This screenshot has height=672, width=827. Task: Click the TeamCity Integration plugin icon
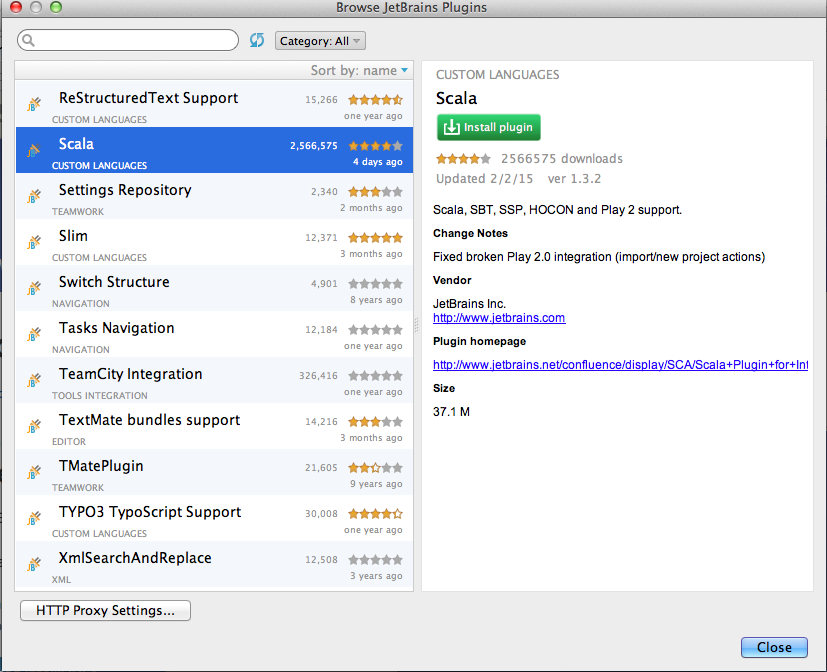[x=34, y=379]
